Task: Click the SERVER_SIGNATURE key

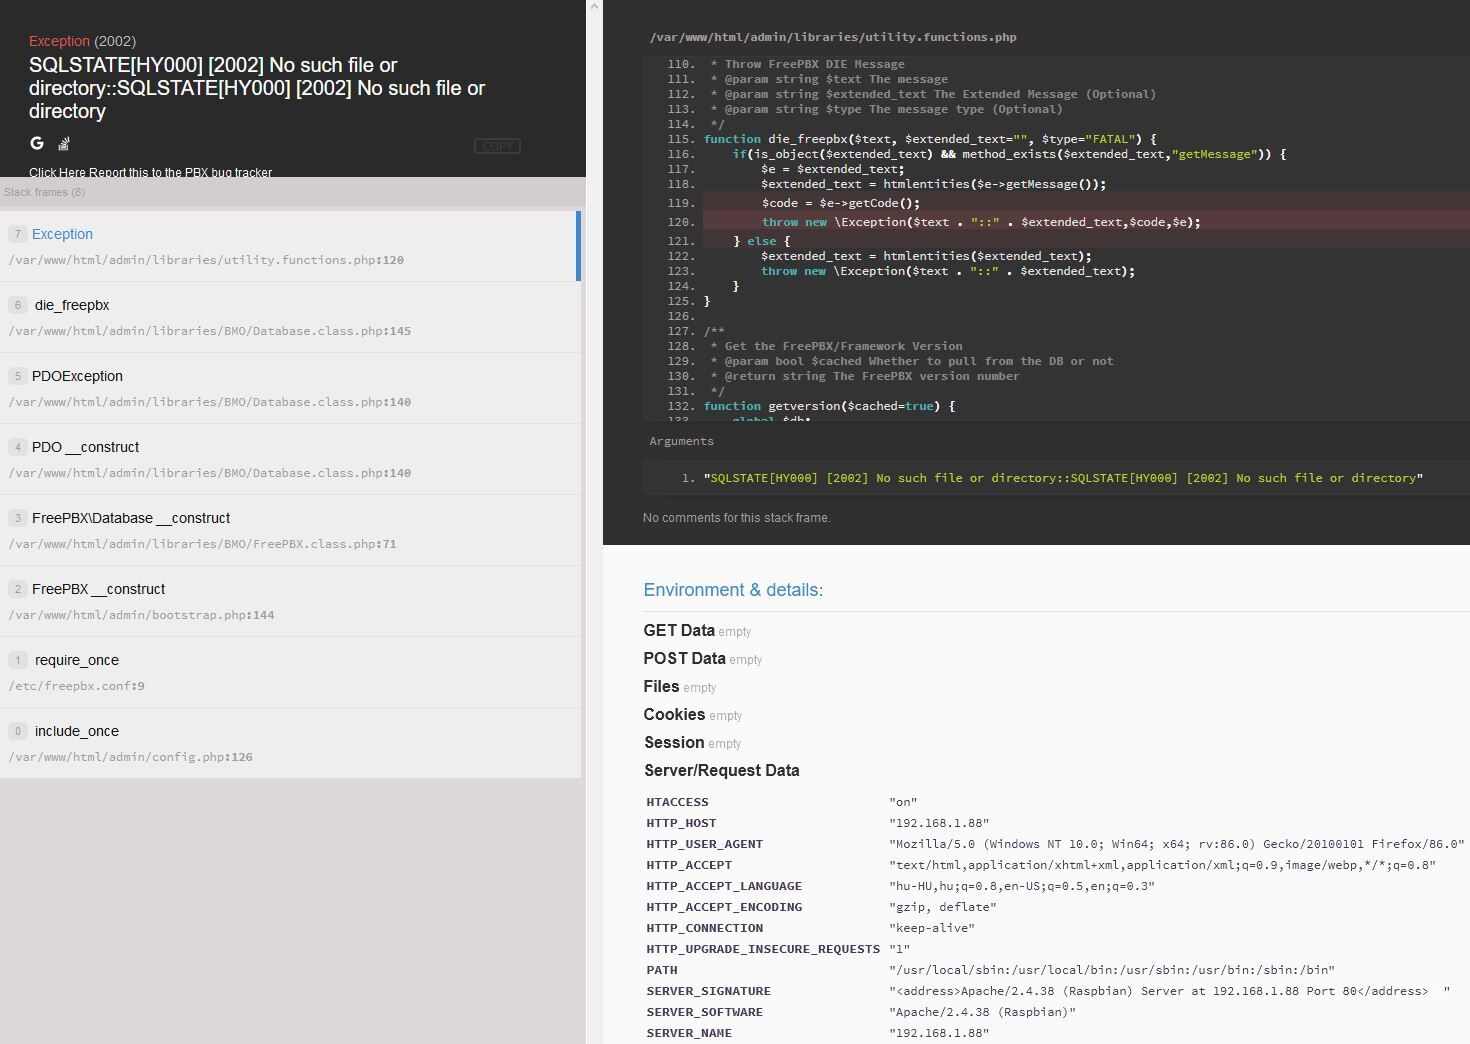Action: tap(708, 991)
